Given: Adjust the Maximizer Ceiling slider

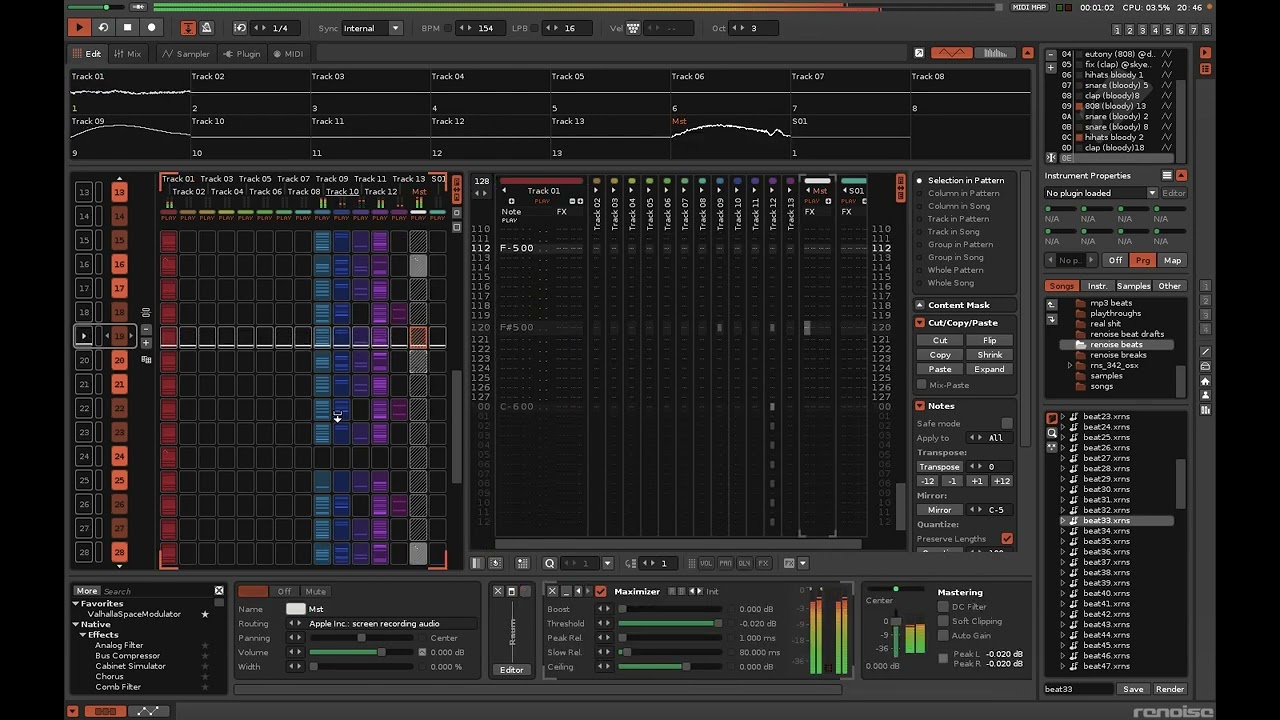Looking at the screenshot, I should tap(669, 667).
